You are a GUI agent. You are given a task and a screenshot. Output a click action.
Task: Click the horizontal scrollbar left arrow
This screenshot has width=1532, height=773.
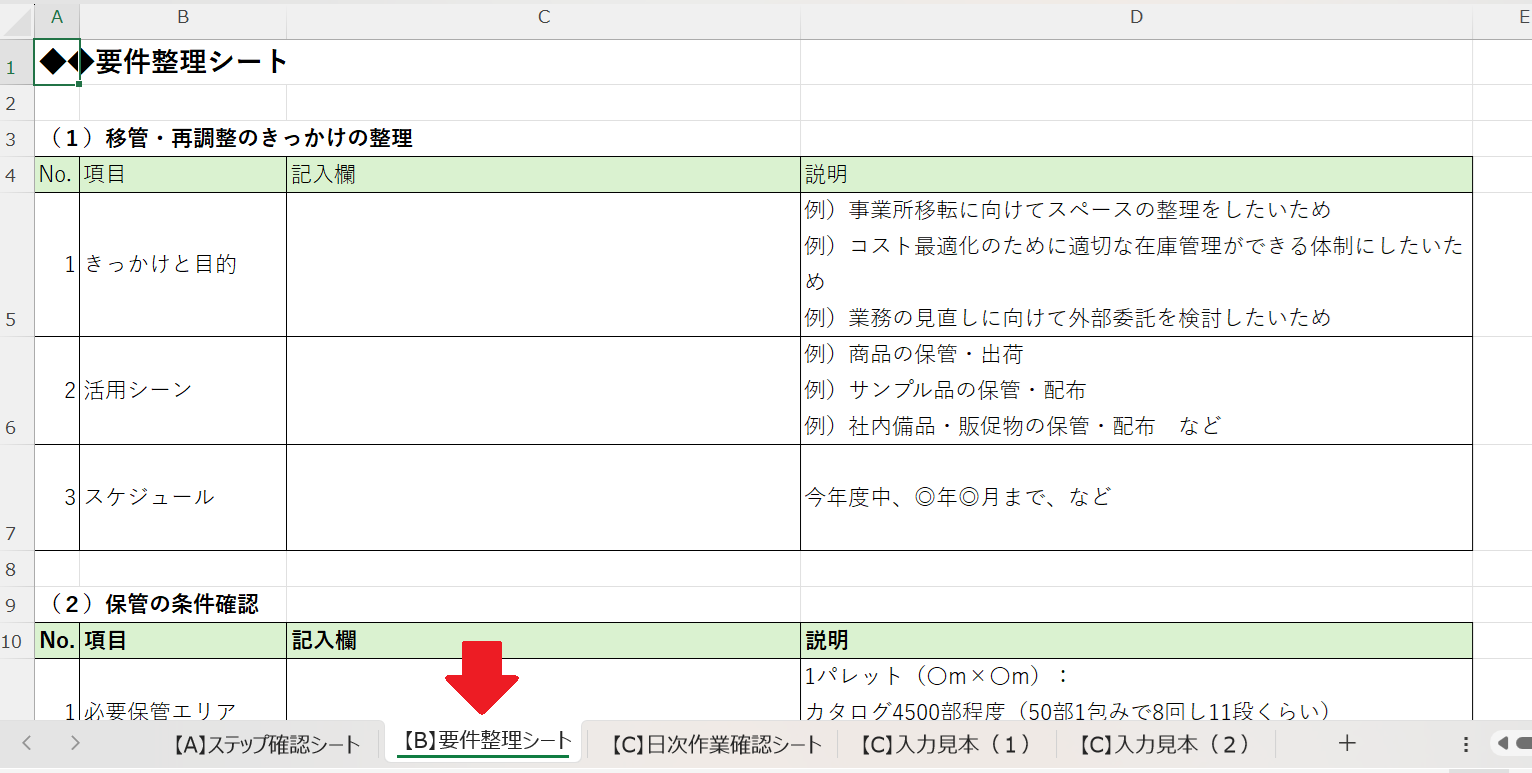(x=1503, y=743)
